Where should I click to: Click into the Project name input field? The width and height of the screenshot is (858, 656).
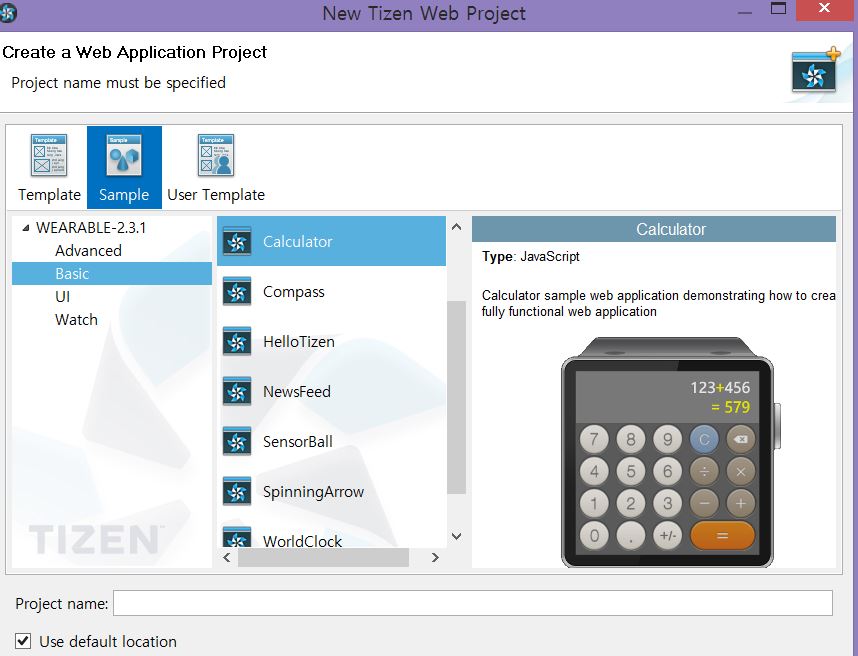[473, 603]
